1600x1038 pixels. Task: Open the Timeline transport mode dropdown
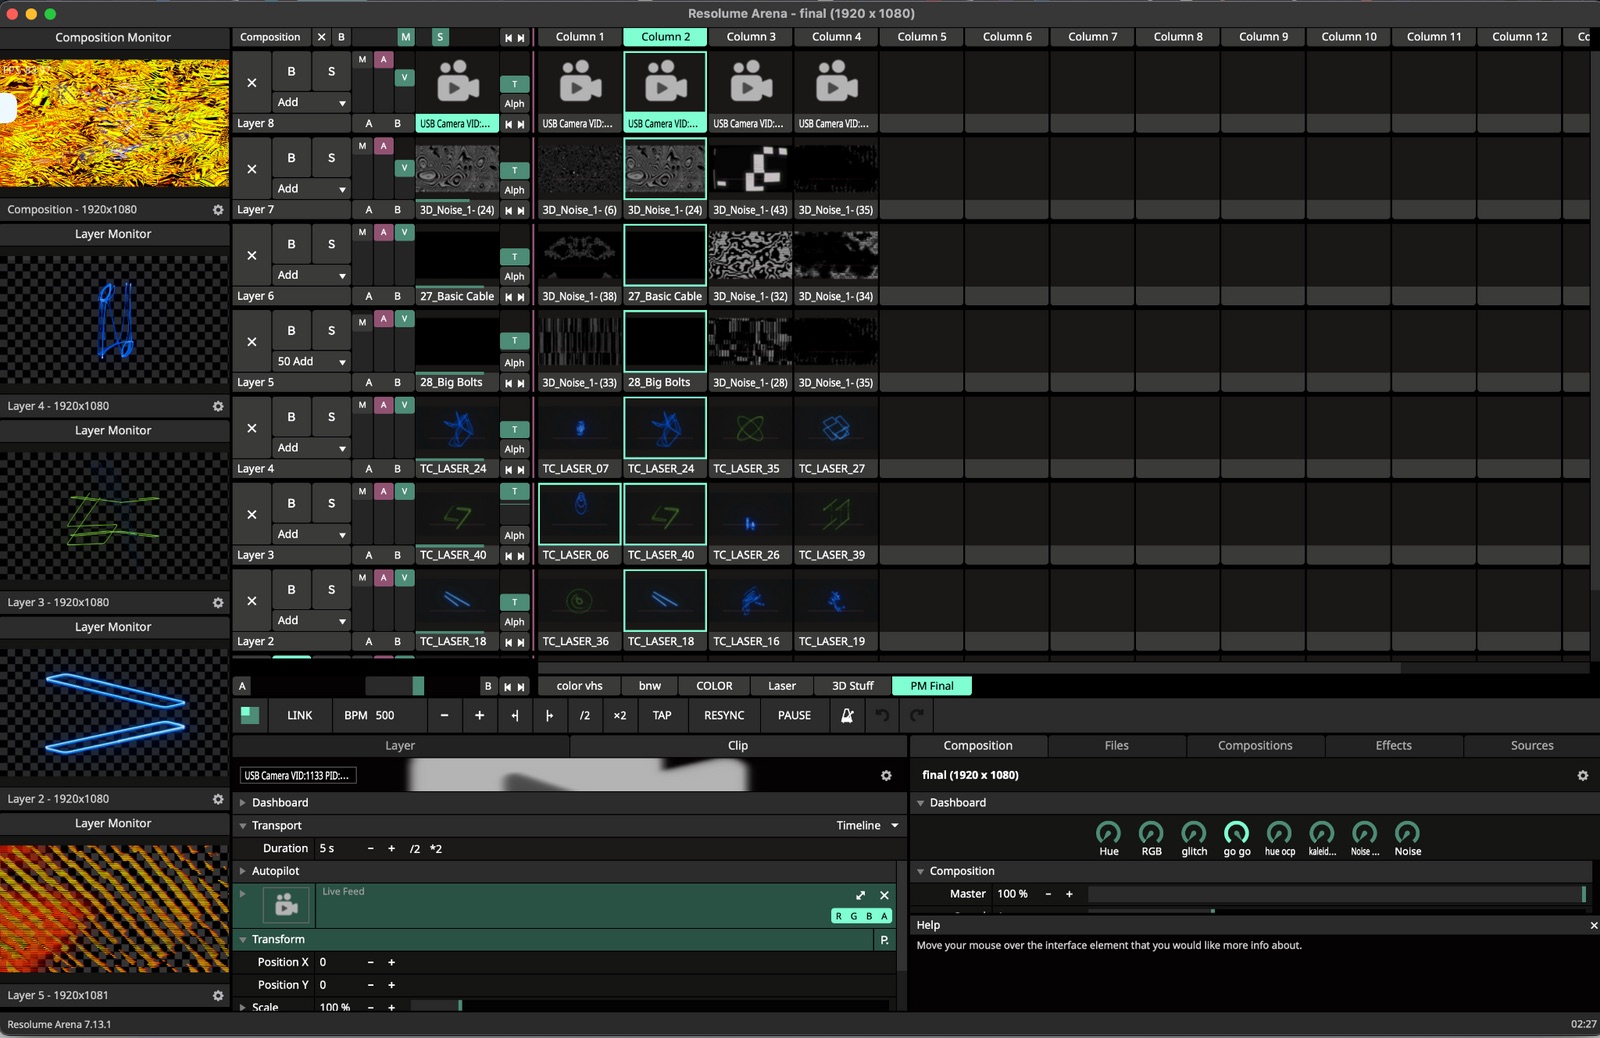coord(867,826)
